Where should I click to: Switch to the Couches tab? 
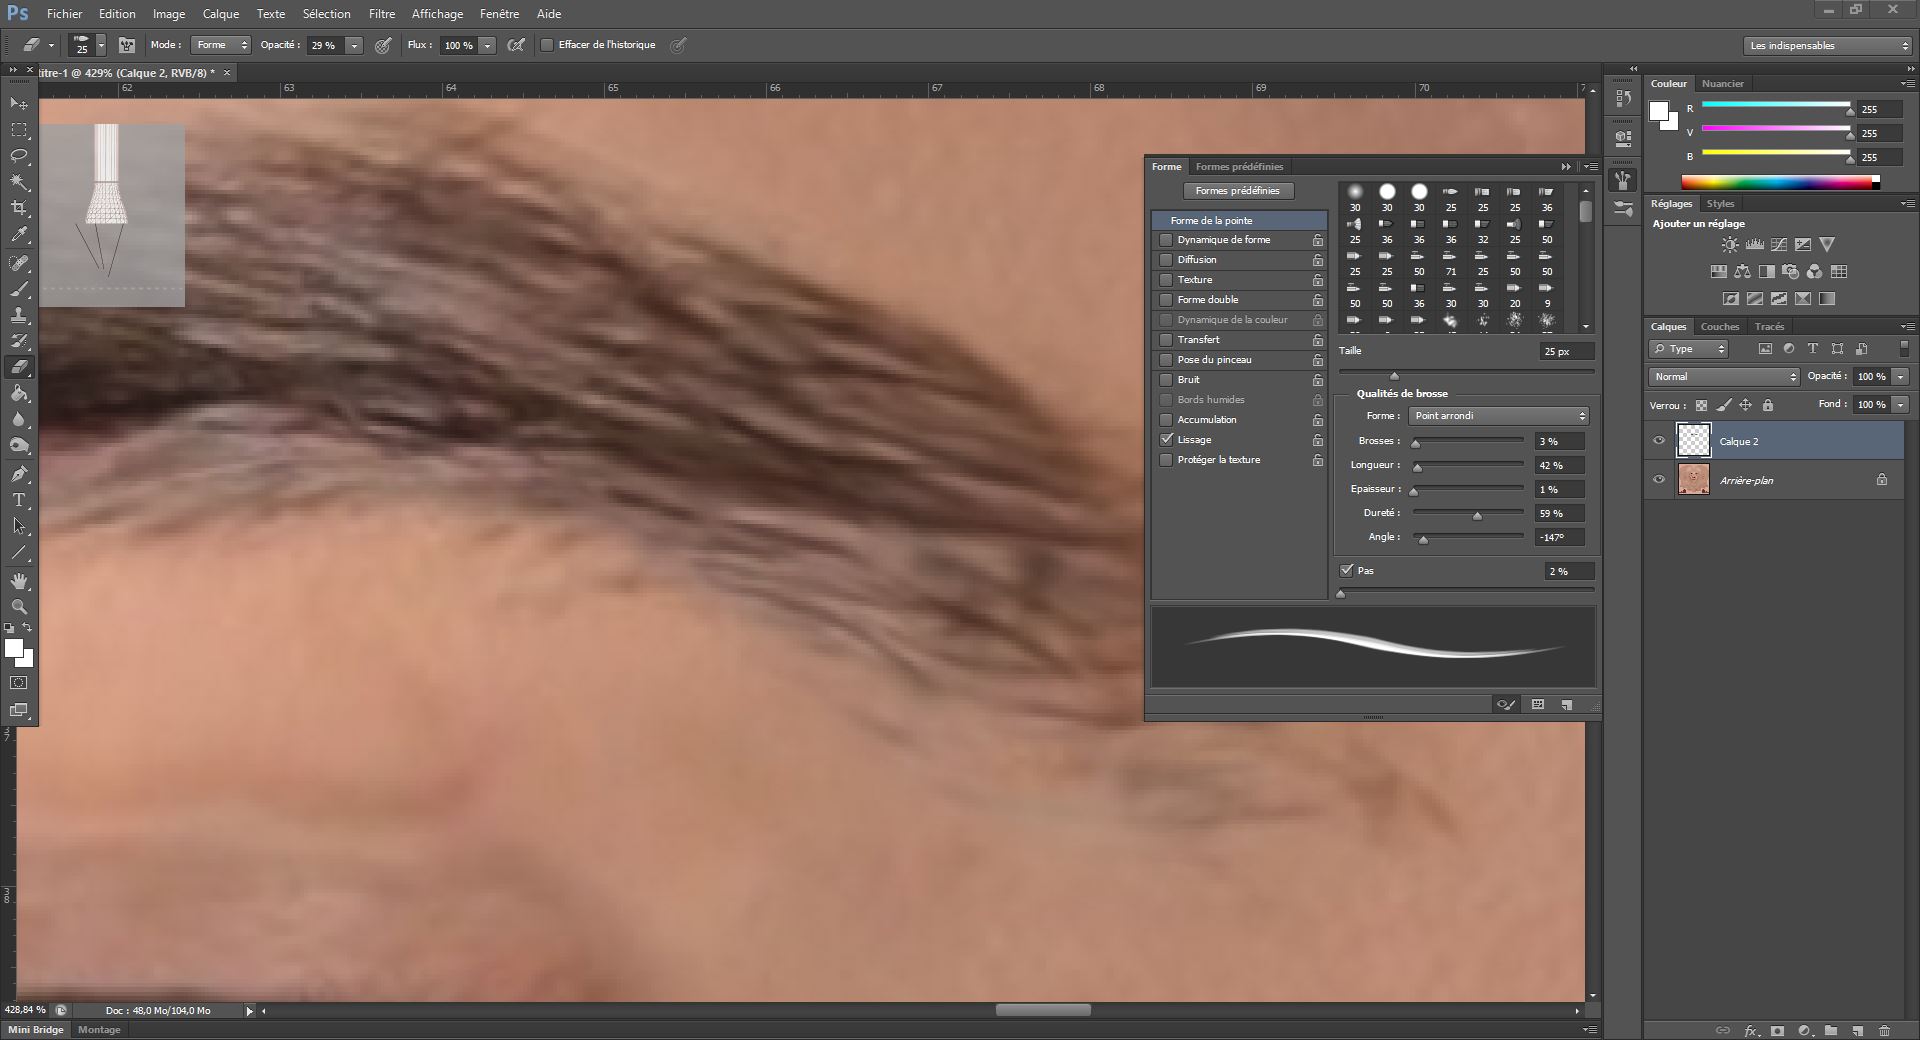[x=1719, y=327]
